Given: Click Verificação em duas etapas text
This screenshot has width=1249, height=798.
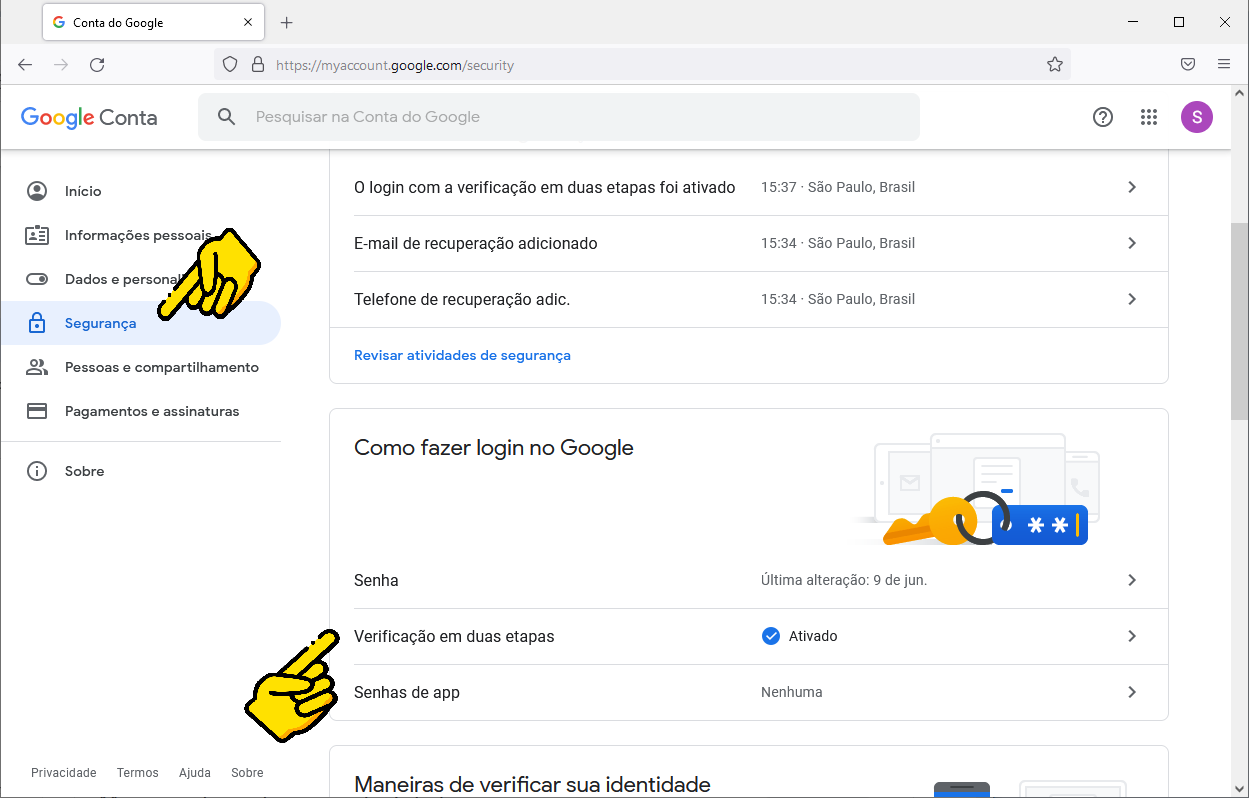Looking at the screenshot, I should point(454,636).
